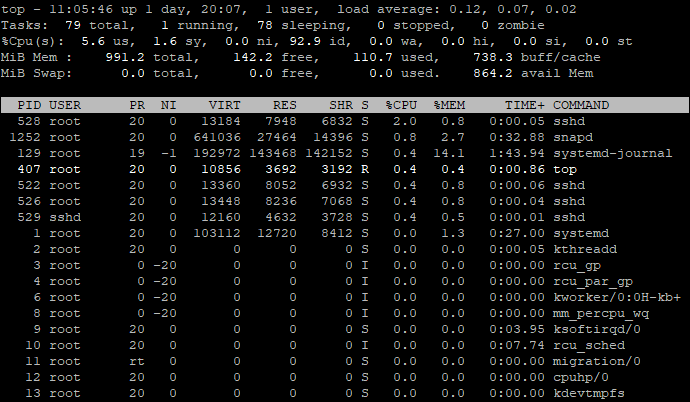The image size is (690, 402).
Task: Select PID 528 in the process list
Action: click(29, 121)
